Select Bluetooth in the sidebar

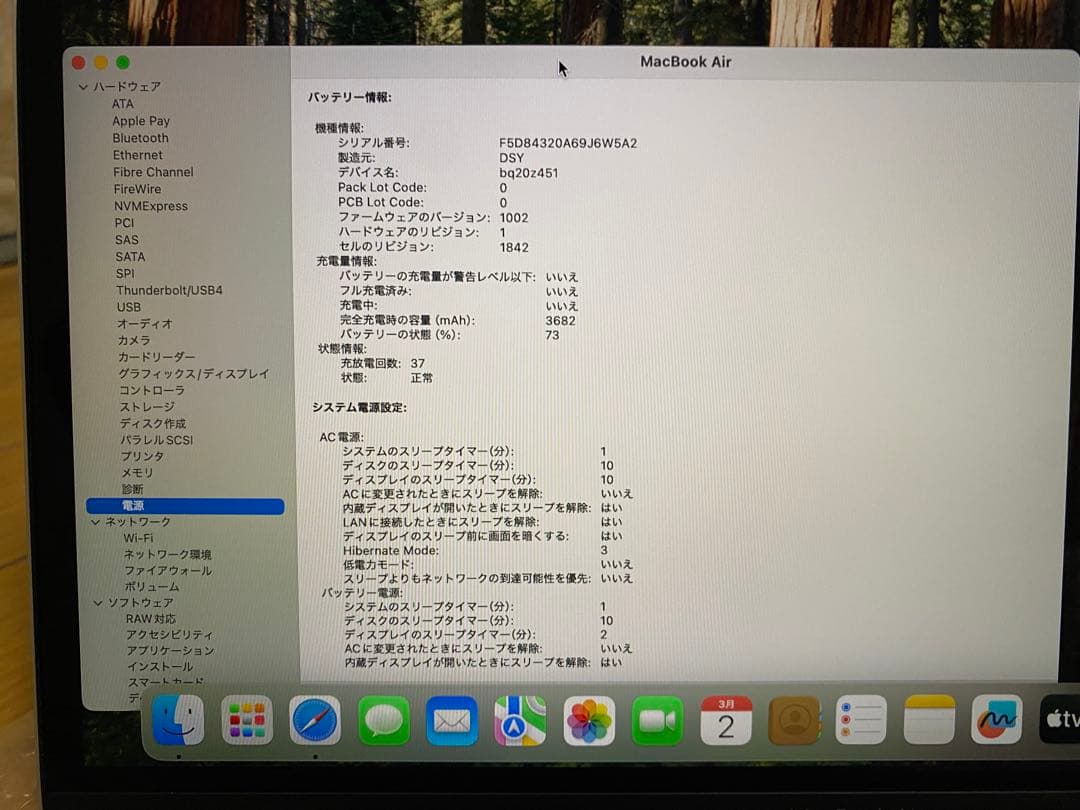[141, 138]
